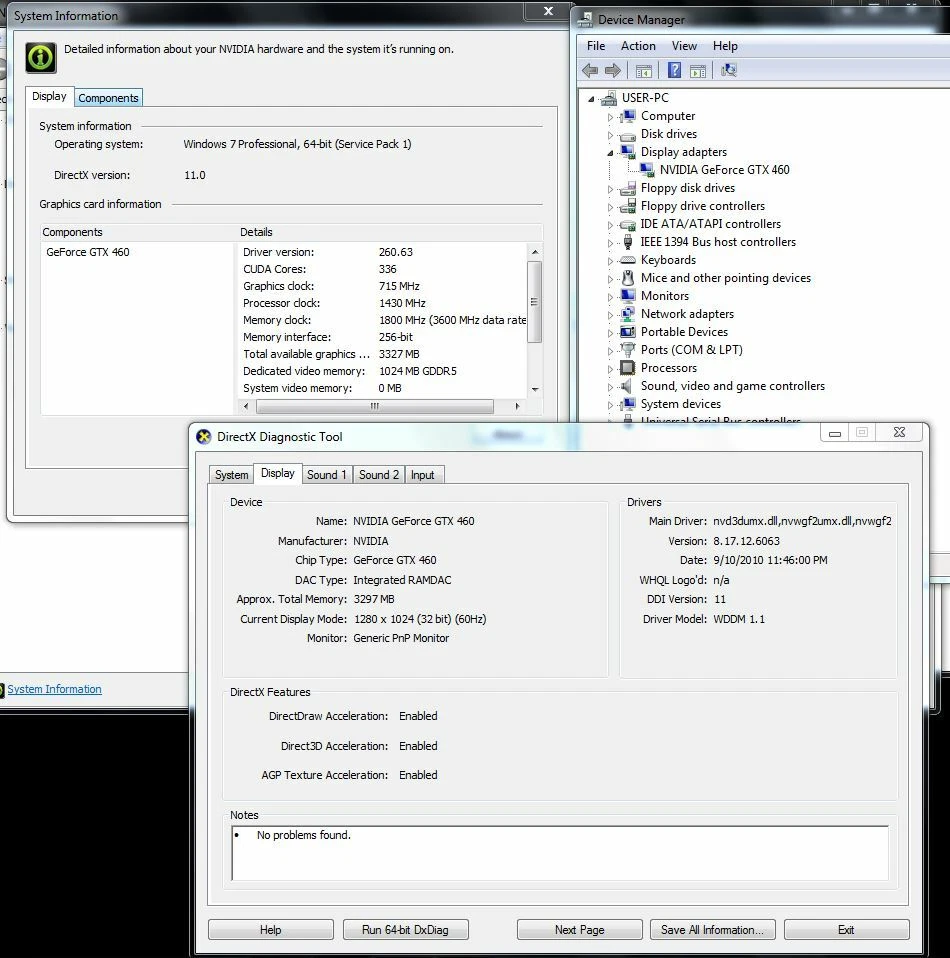Select the NVIDIA GeForce GTX 460 device icon
The image size is (950, 958).
pos(645,169)
